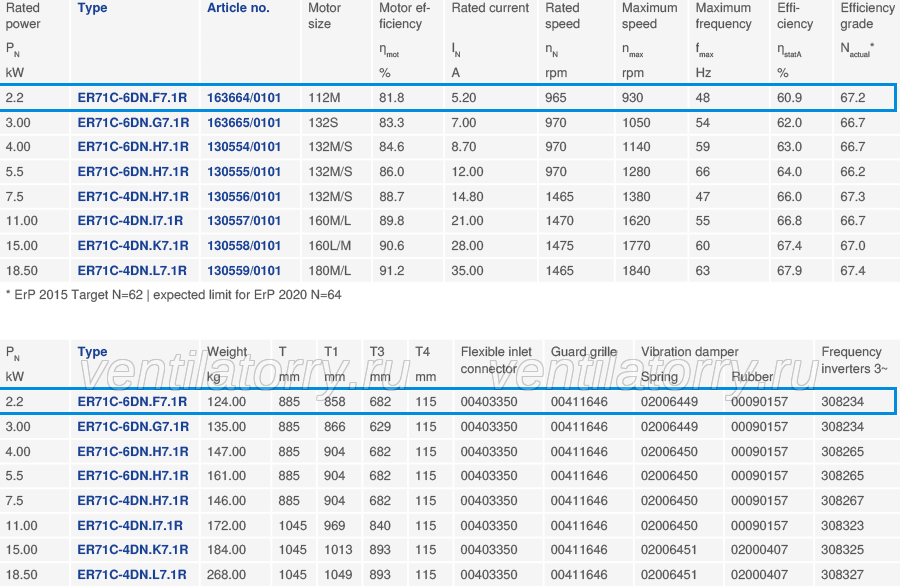Open ER71C-4DN.H7.1R type link in the 146.00 kg row
900x588 pixels.
click(133, 501)
